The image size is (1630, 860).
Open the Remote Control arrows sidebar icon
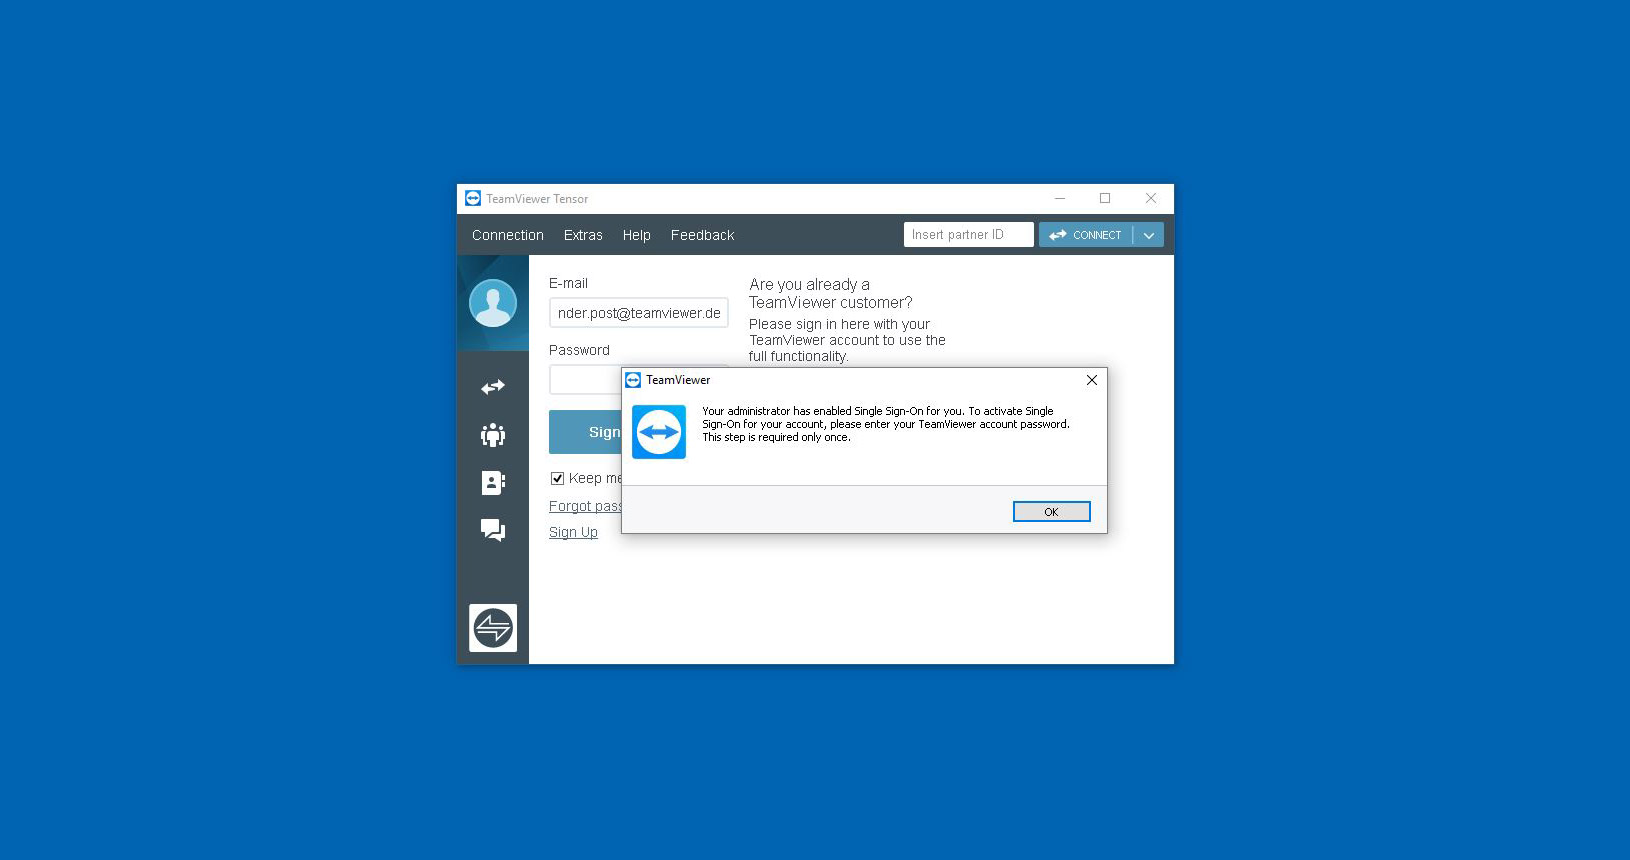click(x=493, y=387)
